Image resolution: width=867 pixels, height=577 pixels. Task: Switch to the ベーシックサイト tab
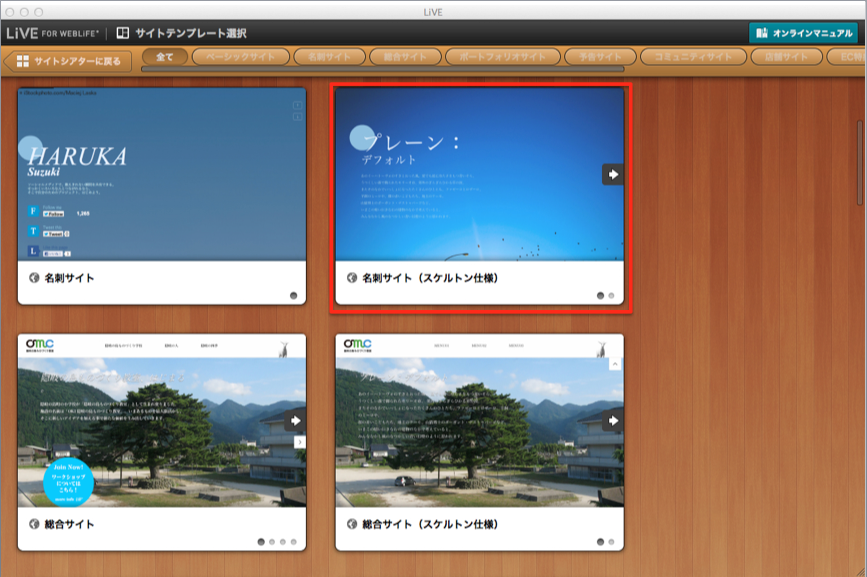pyautogui.click(x=241, y=57)
